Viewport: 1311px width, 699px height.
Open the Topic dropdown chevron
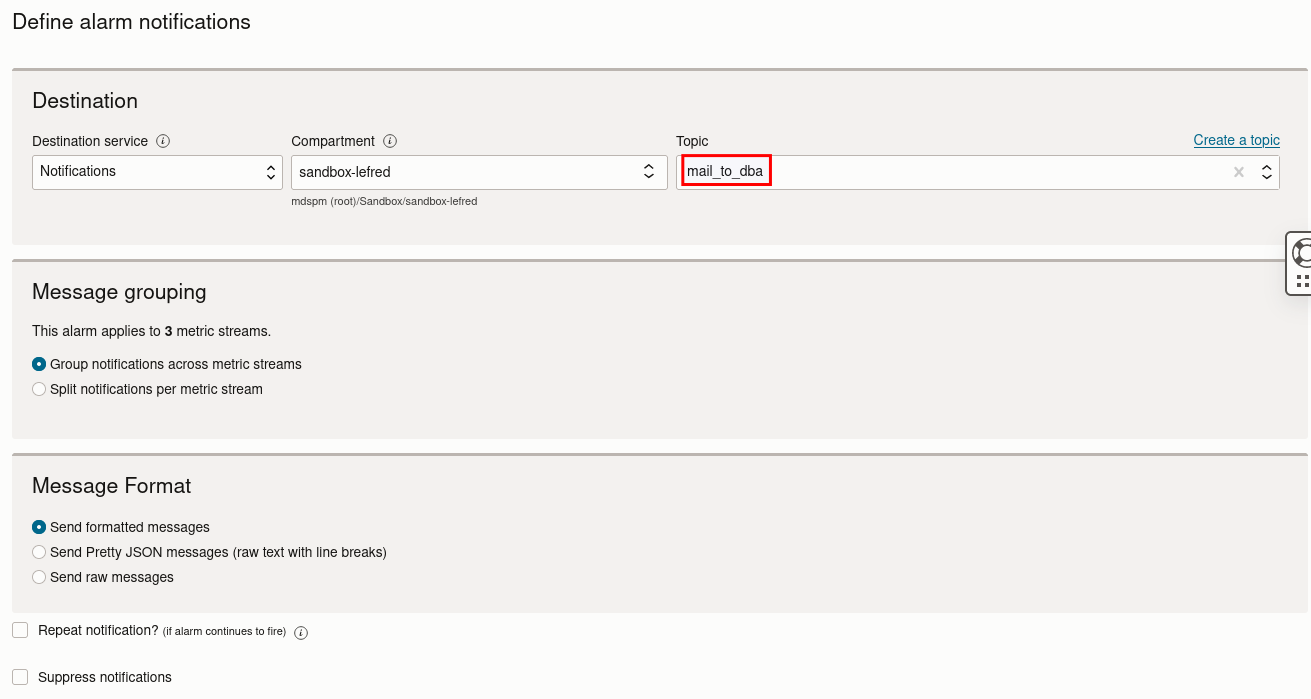click(1266, 171)
